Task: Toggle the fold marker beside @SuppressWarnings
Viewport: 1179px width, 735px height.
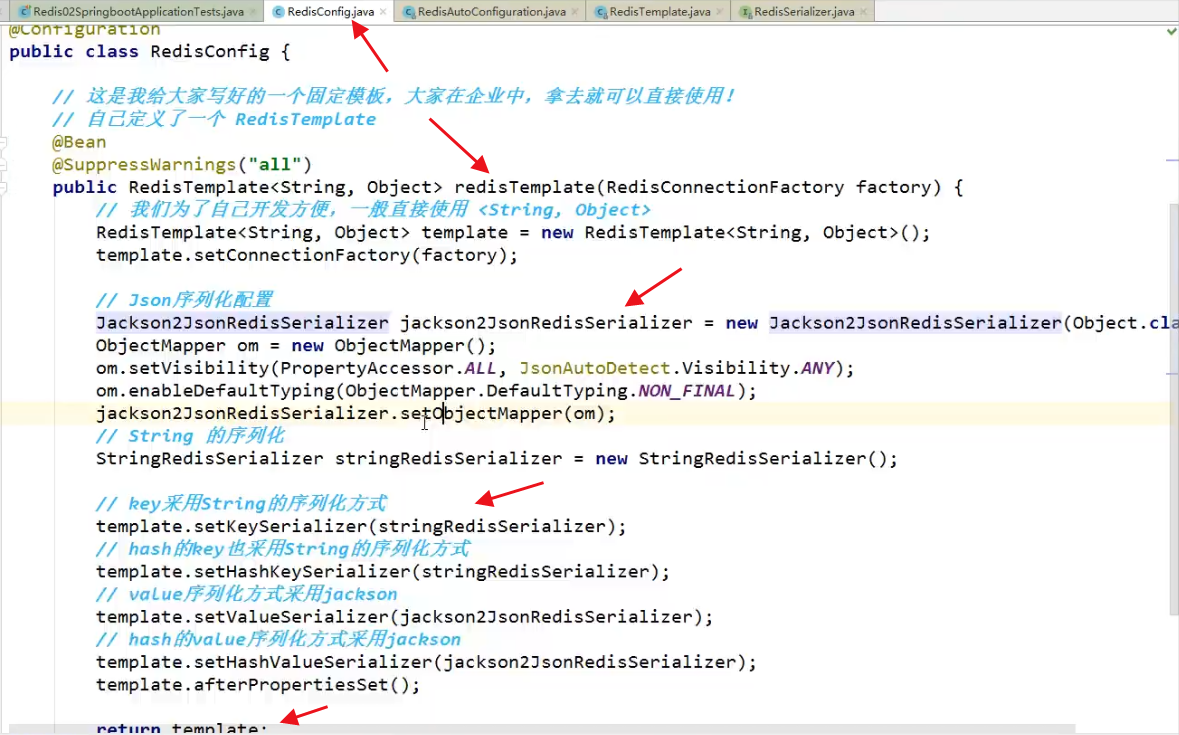Action: [3, 165]
